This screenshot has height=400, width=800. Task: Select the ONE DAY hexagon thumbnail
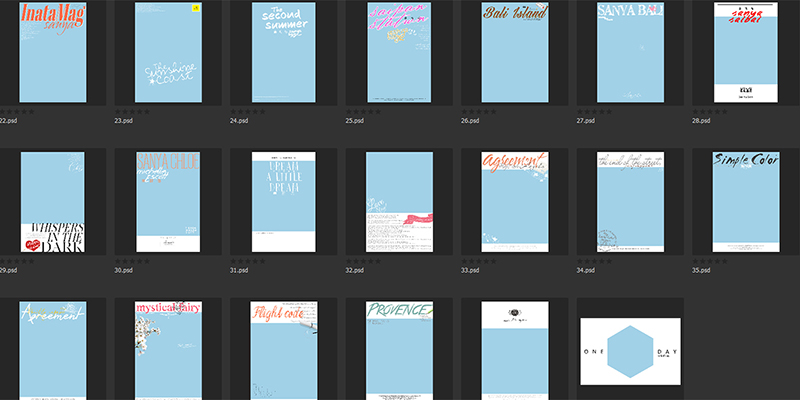click(x=631, y=352)
